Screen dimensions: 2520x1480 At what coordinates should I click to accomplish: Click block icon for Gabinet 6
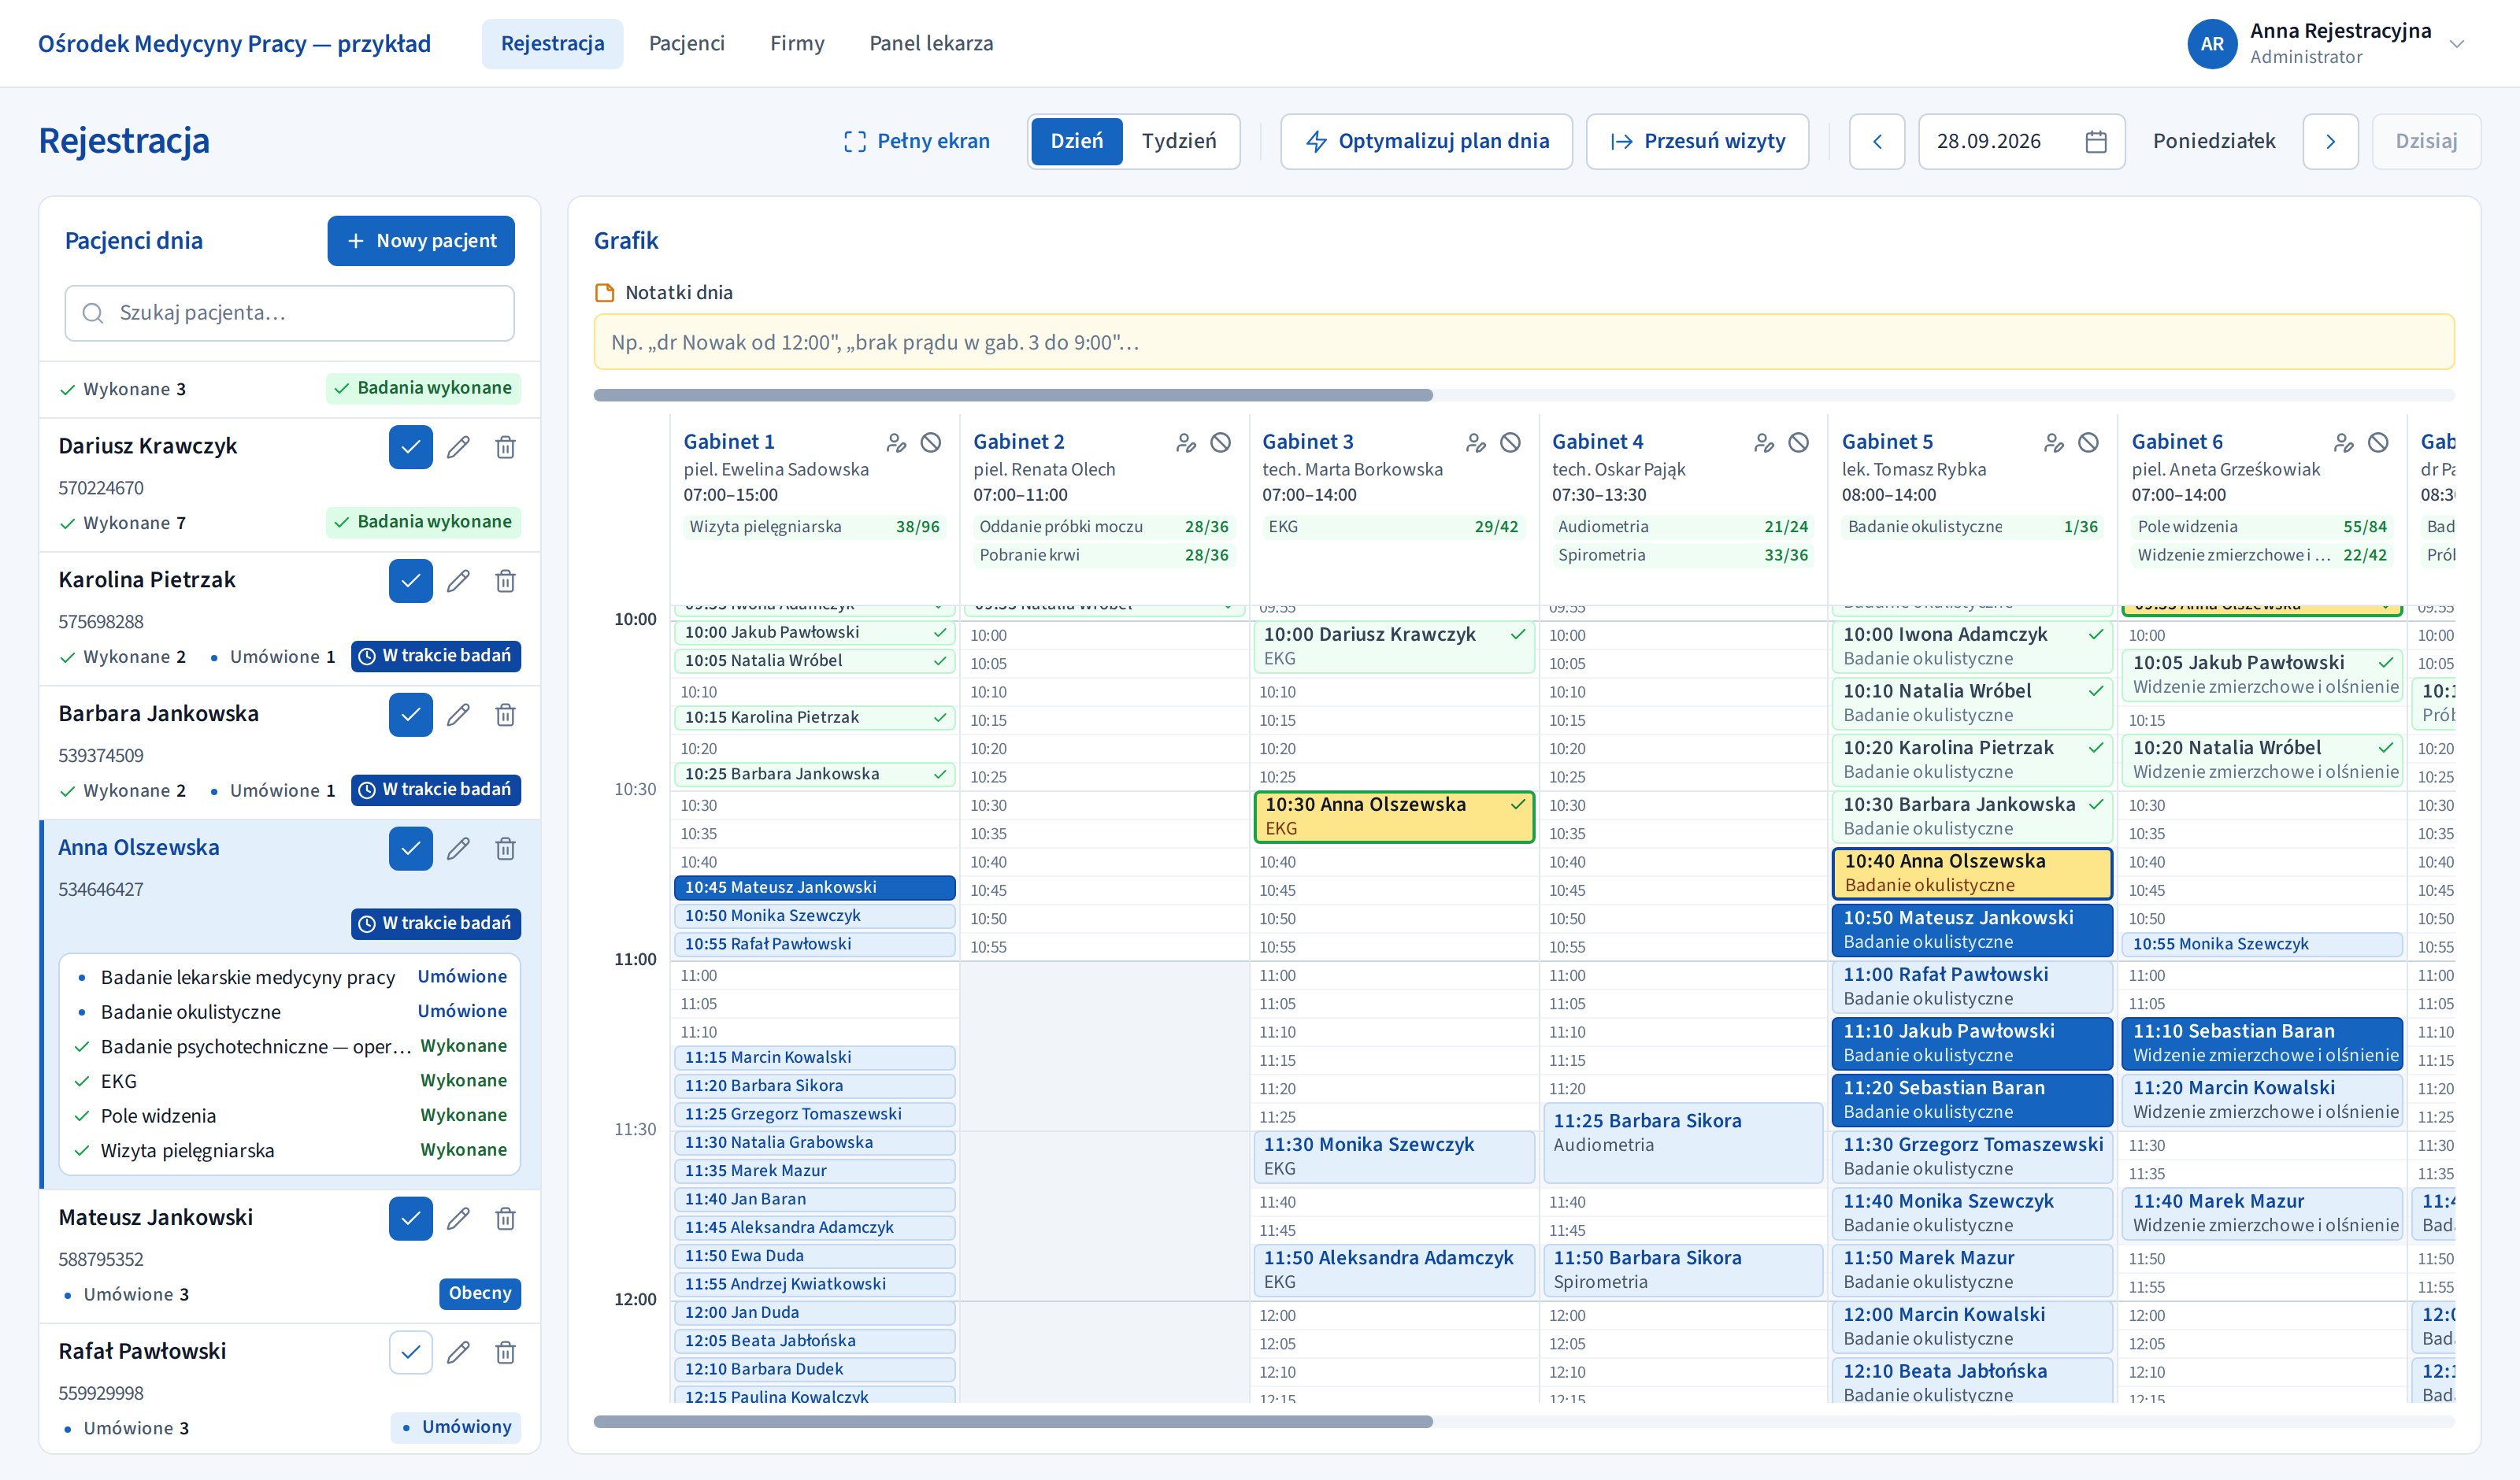pos(2378,442)
